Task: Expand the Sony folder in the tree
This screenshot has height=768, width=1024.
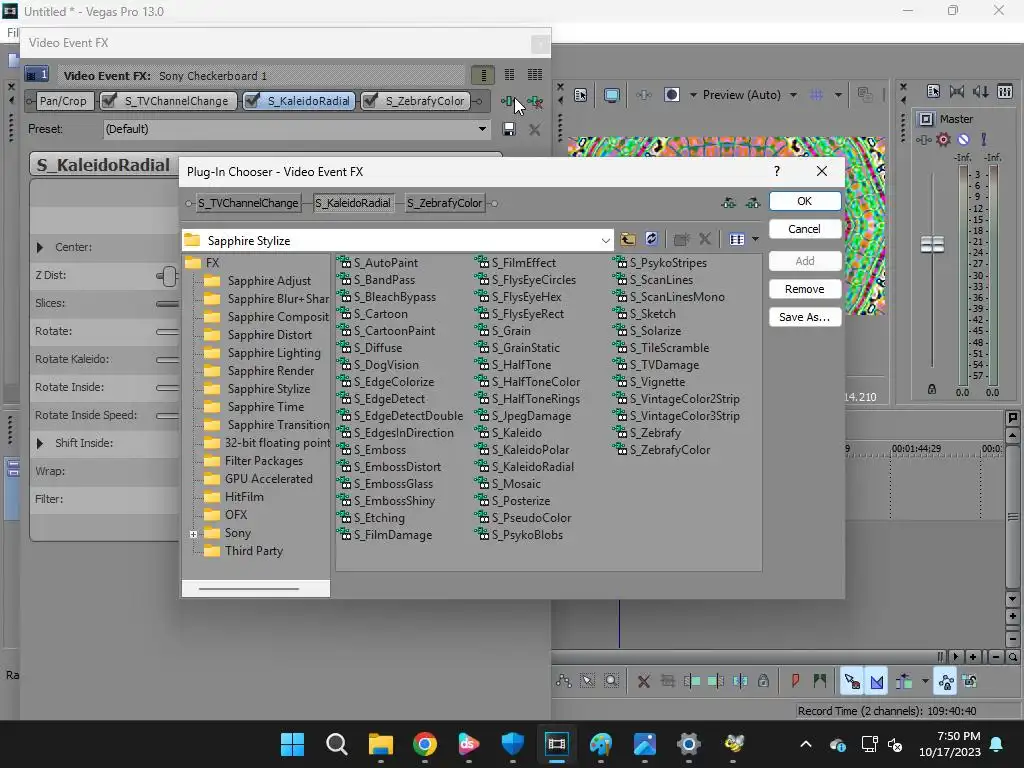Action: (x=193, y=534)
